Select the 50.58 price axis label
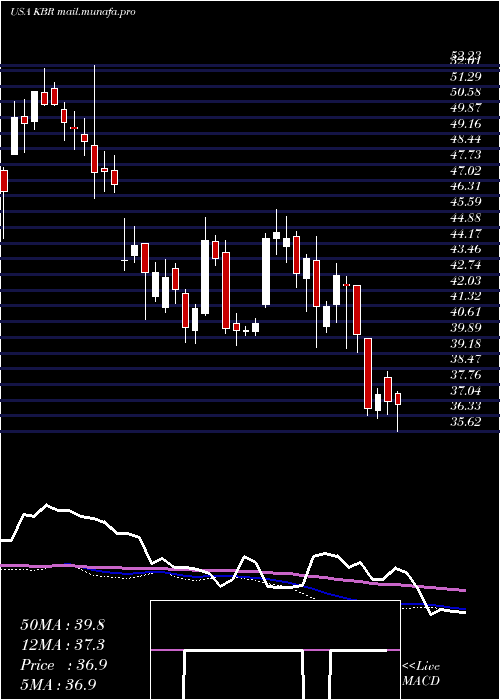This screenshot has height=700, width=500. [x=466, y=92]
